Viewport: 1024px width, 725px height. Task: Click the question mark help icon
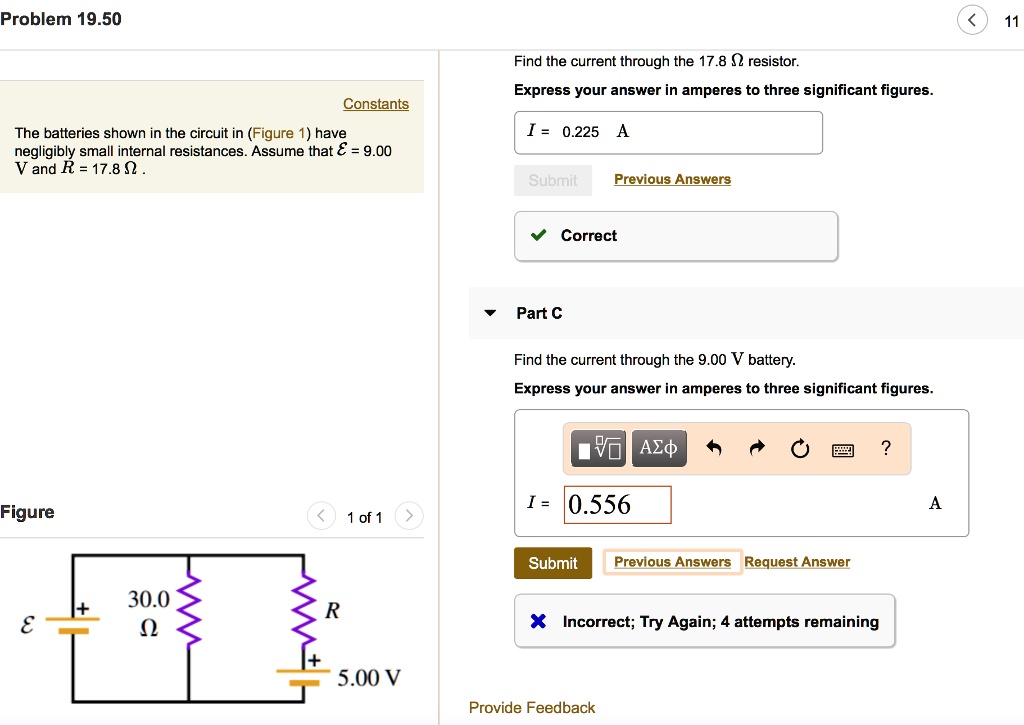point(885,448)
